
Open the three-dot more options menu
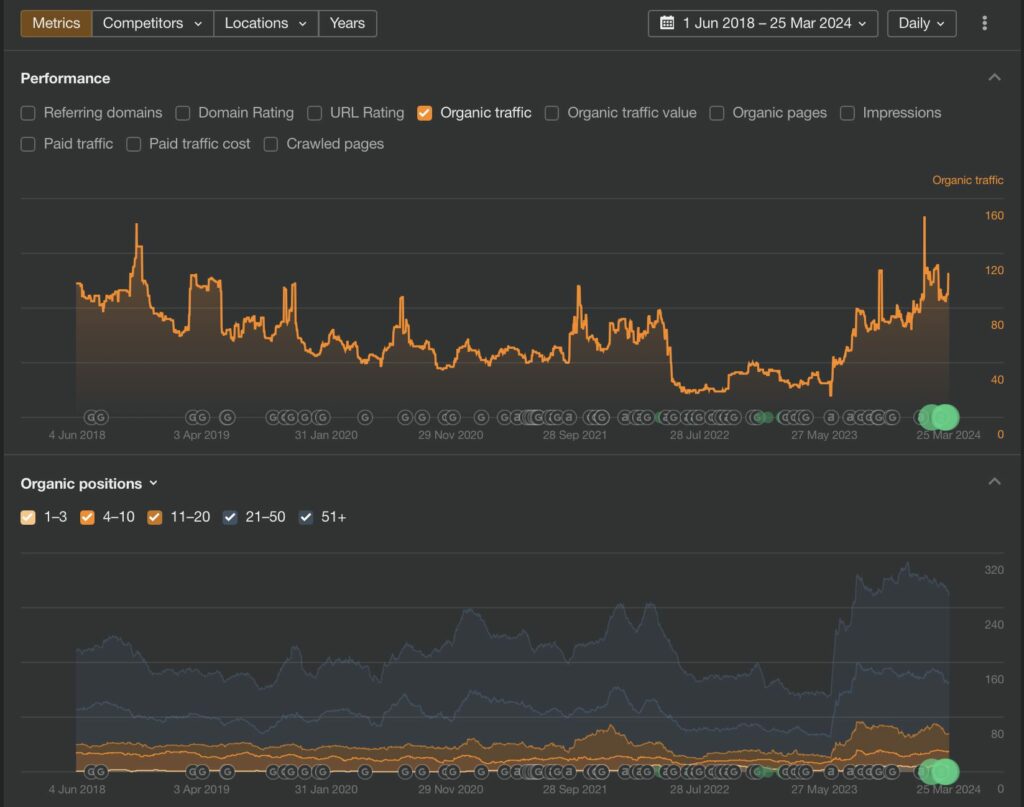[x=985, y=23]
